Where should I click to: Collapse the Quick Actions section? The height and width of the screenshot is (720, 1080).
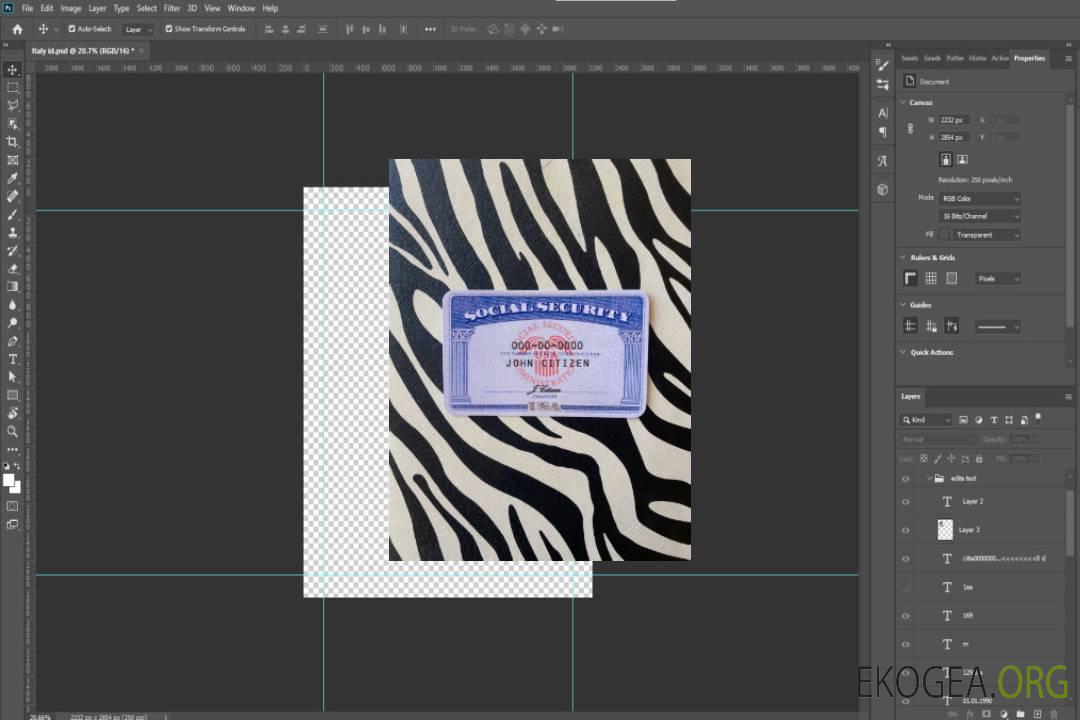point(903,352)
